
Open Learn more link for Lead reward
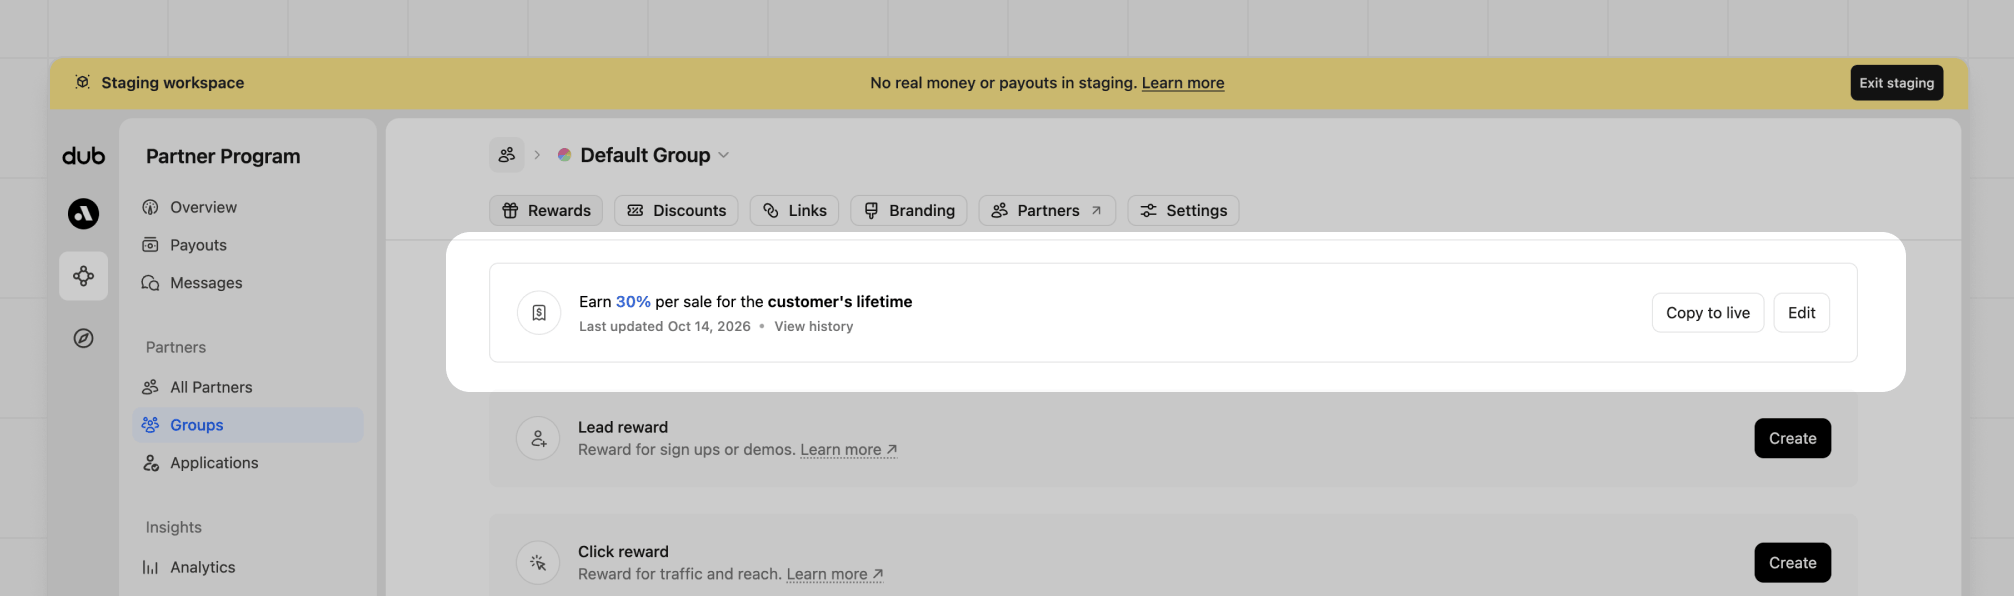coord(848,450)
